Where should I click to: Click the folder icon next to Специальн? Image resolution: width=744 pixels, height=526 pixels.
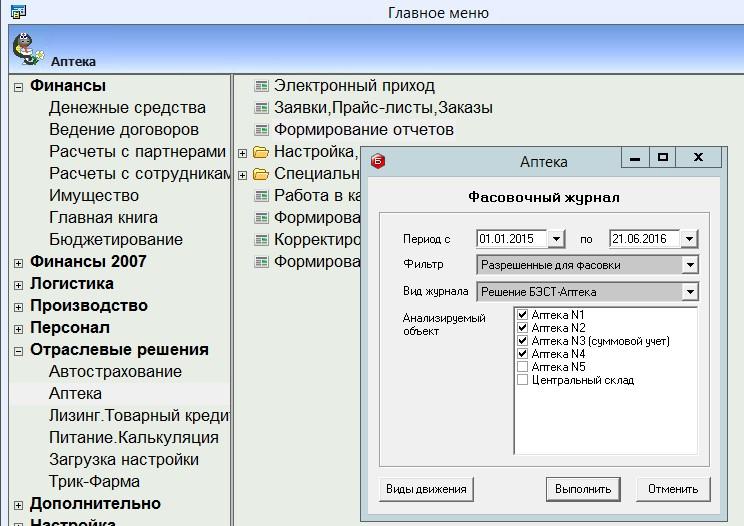(x=260, y=174)
